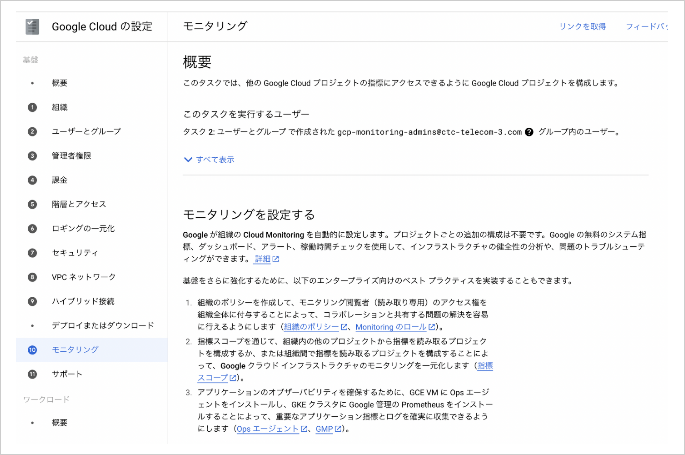Click the フィードバック link at top right

(647, 27)
